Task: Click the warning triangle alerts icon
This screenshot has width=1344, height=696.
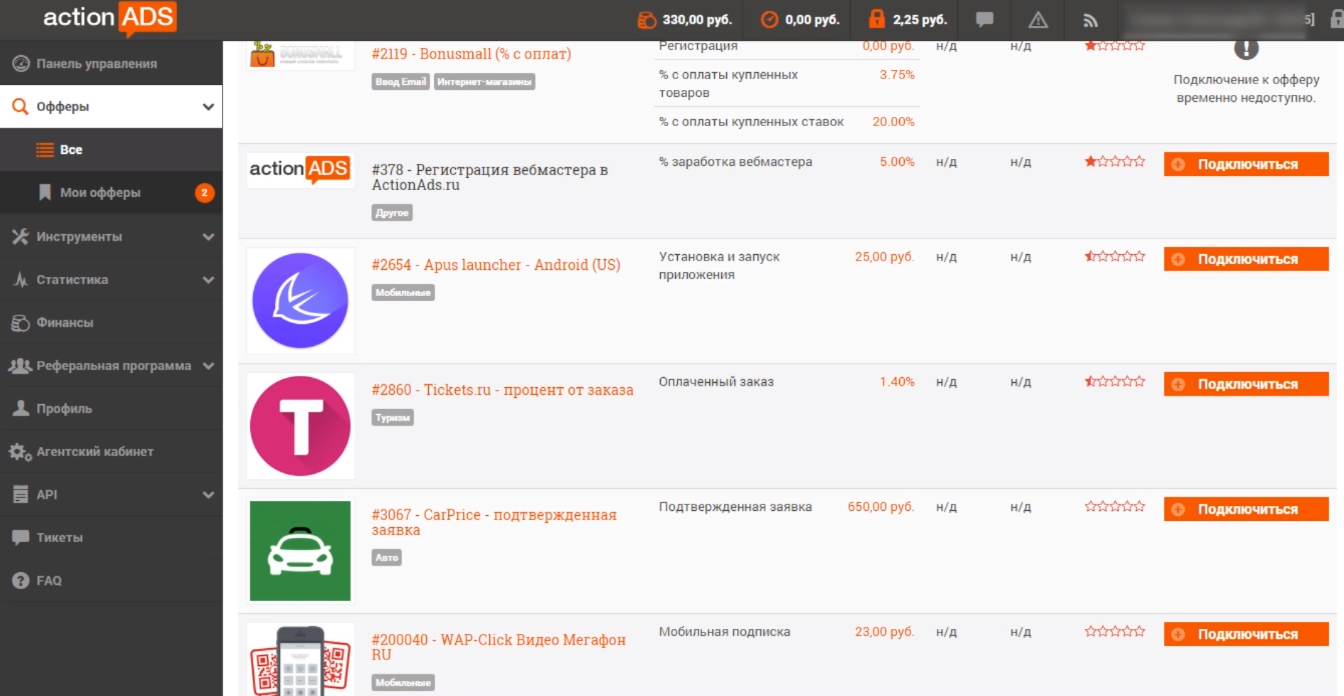Action: (x=1038, y=19)
